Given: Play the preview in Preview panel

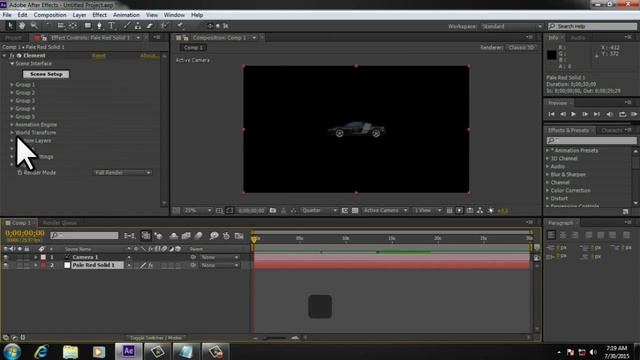Looking at the screenshot, I should coord(573,114).
